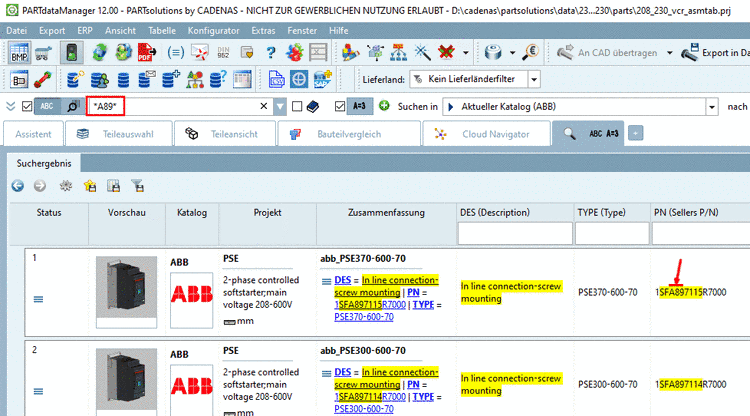
Task: Open the search field history dropdown arrow
Action: 280,107
